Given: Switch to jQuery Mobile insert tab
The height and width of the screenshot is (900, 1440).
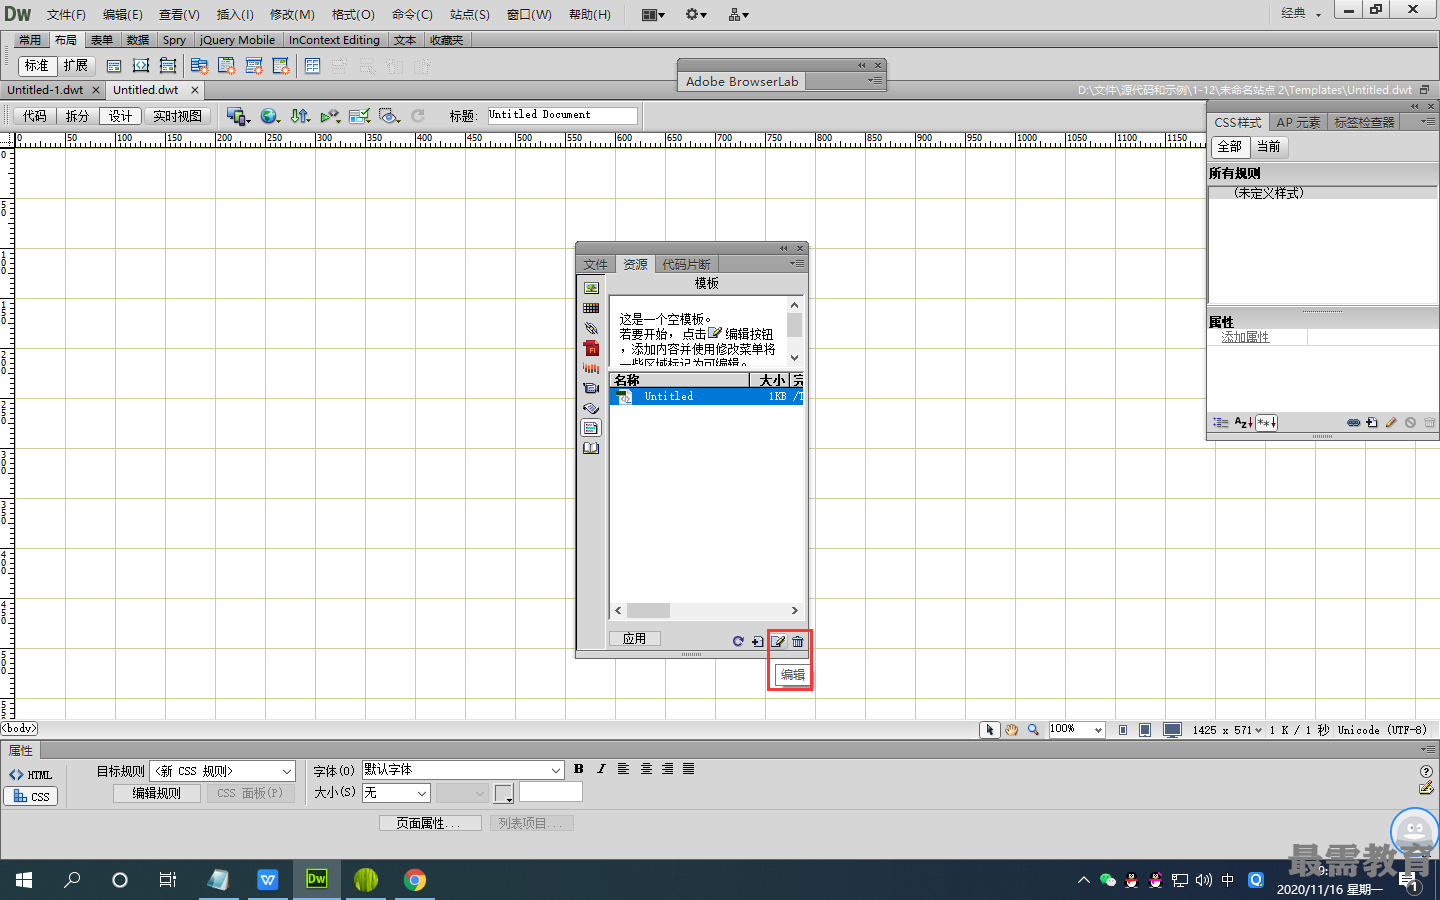Looking at the screenshot, I should click(x=237, y=40).
